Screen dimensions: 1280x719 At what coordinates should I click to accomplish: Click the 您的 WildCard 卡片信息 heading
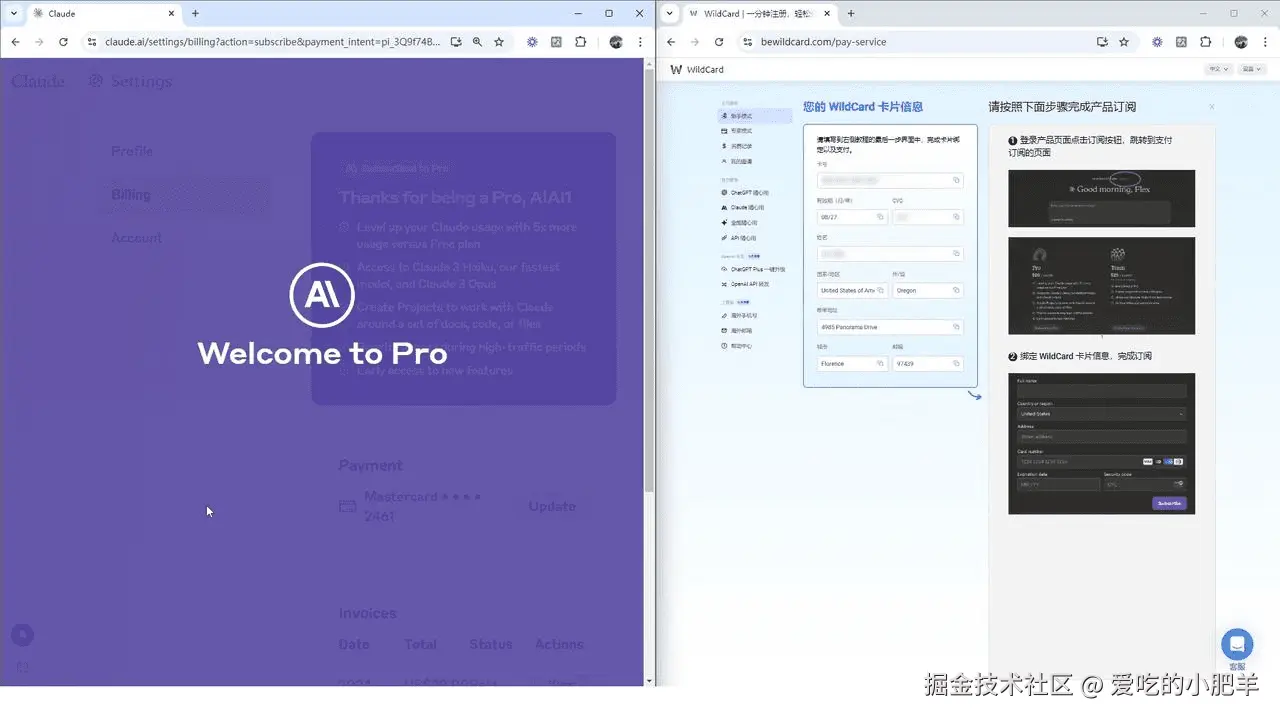pos(862,107)
